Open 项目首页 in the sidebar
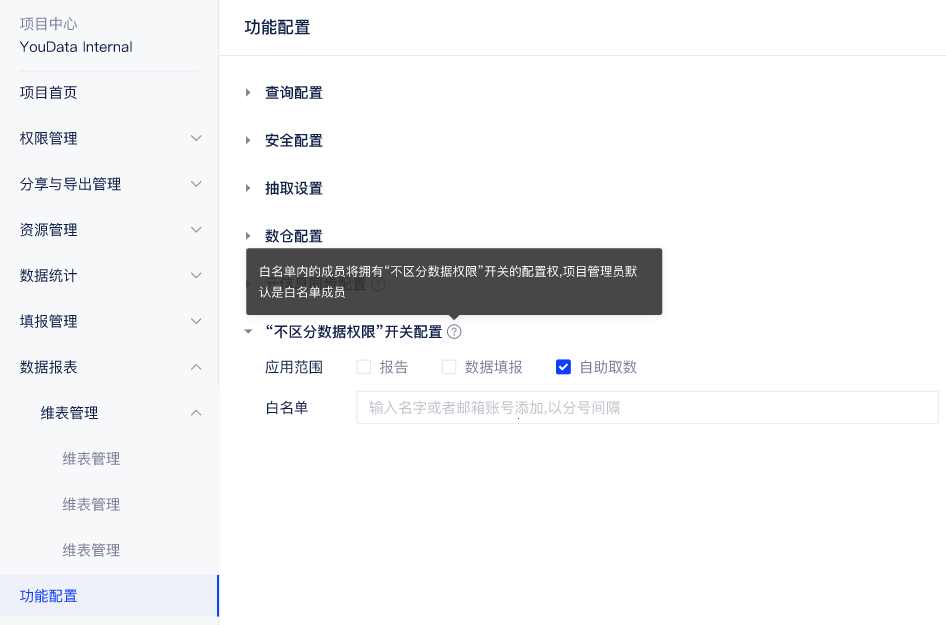This screenshot has height=625, width=946. [x=49, y=93]
